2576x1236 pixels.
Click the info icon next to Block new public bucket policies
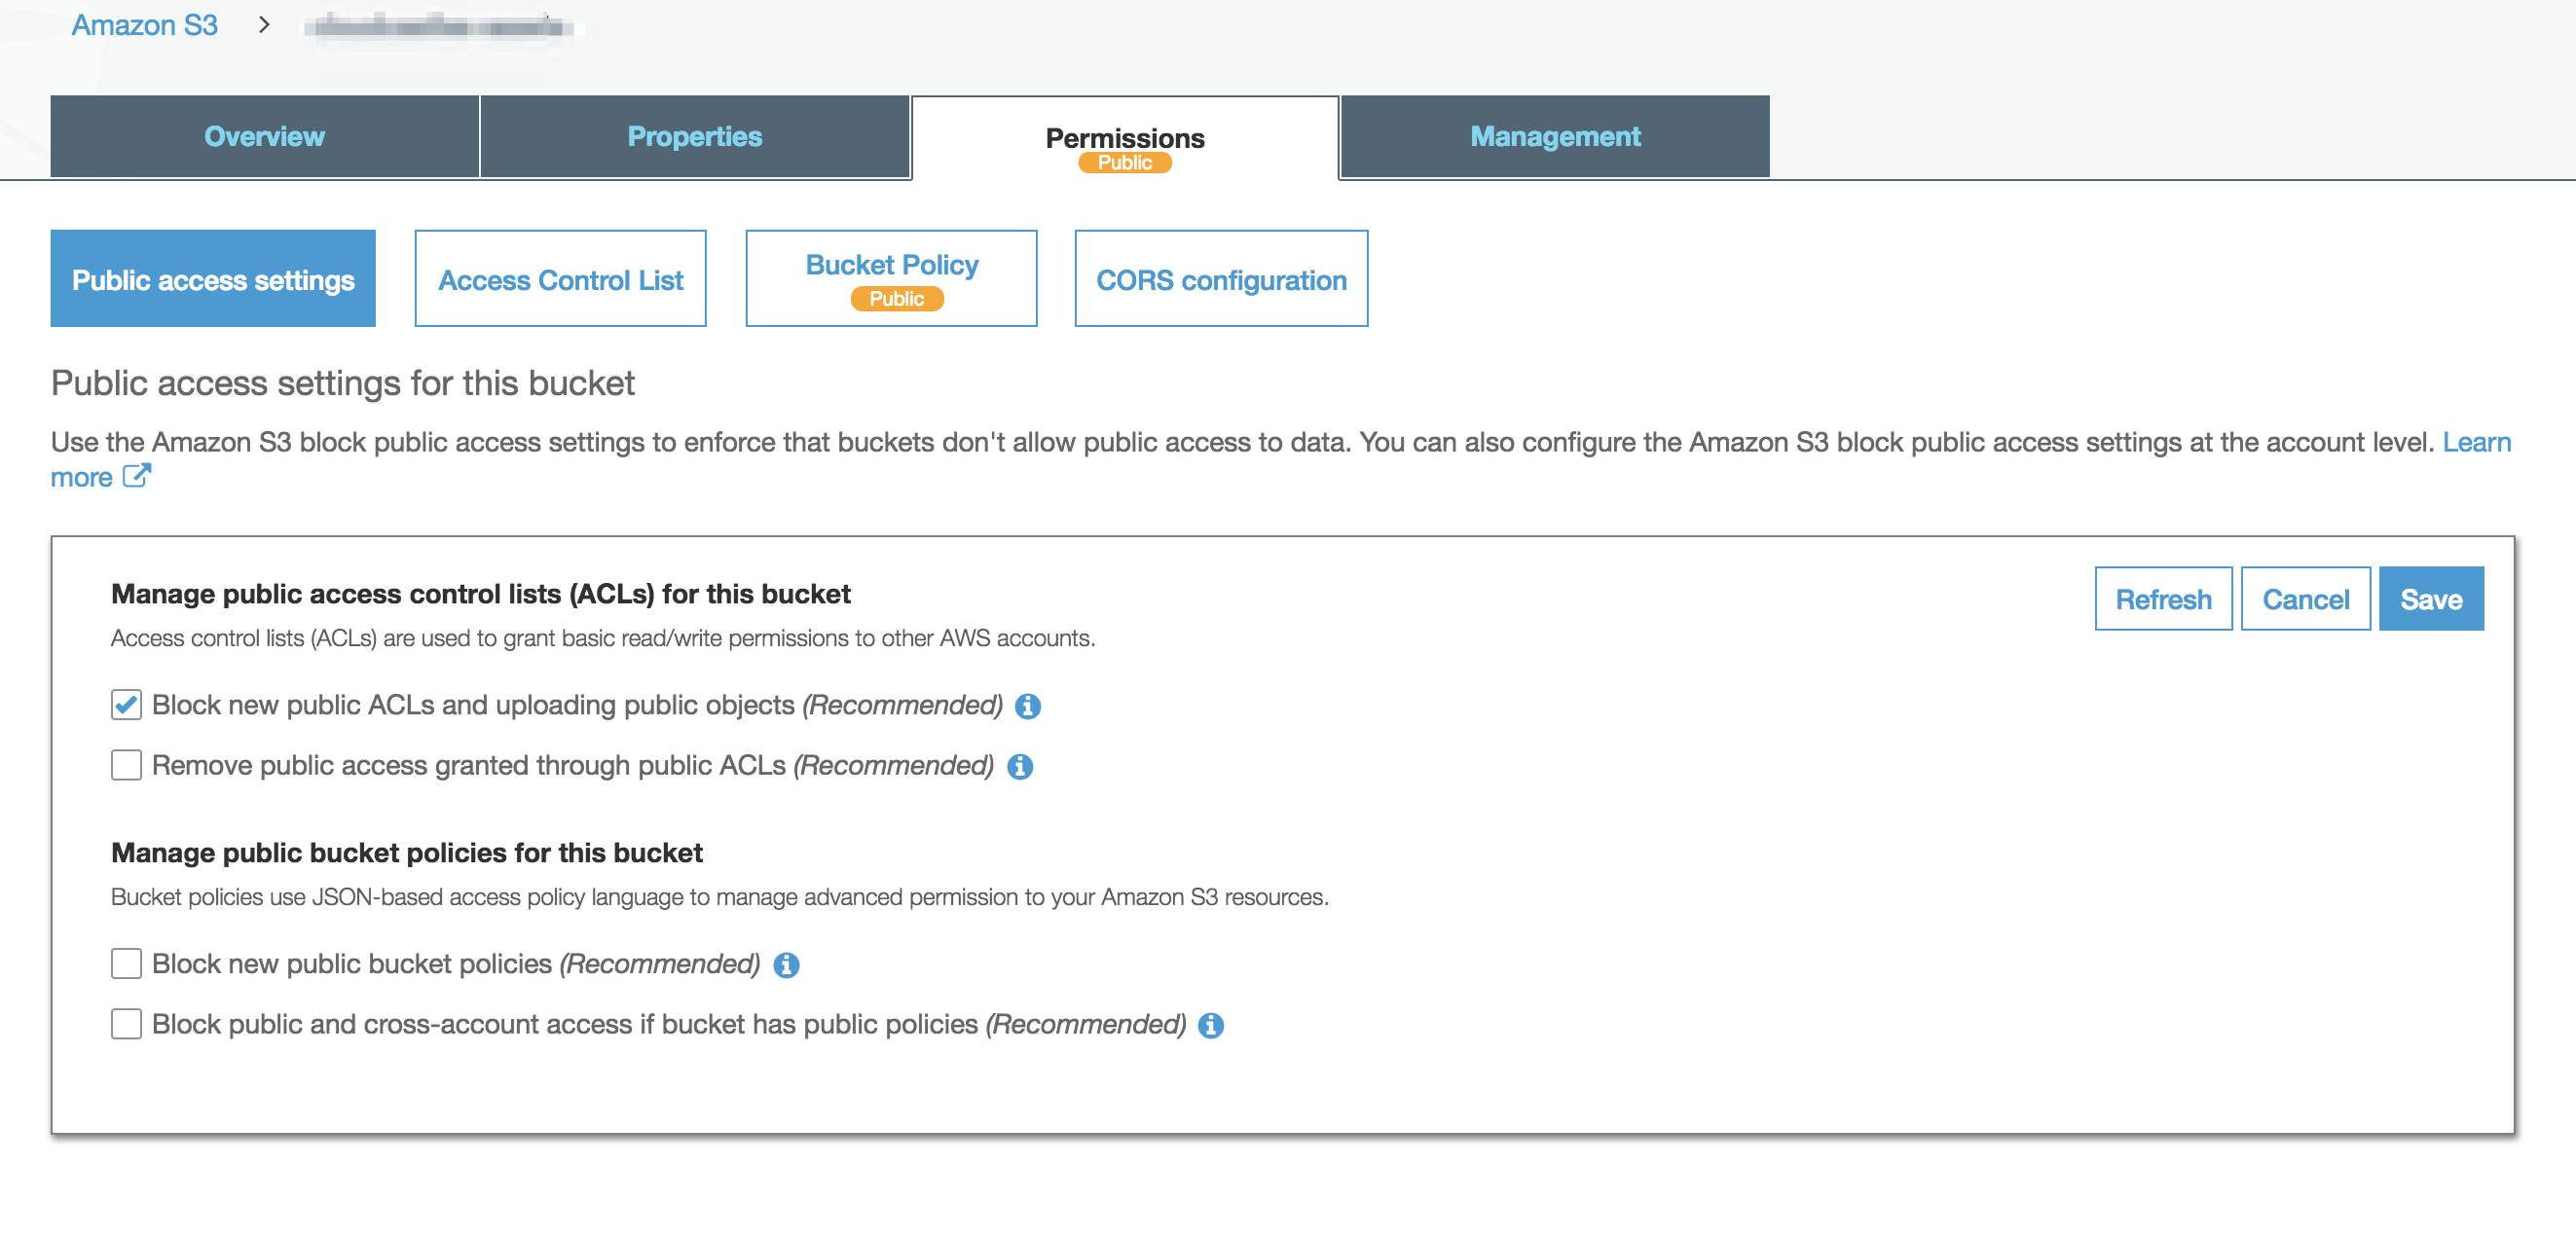(x=788, y=965)
